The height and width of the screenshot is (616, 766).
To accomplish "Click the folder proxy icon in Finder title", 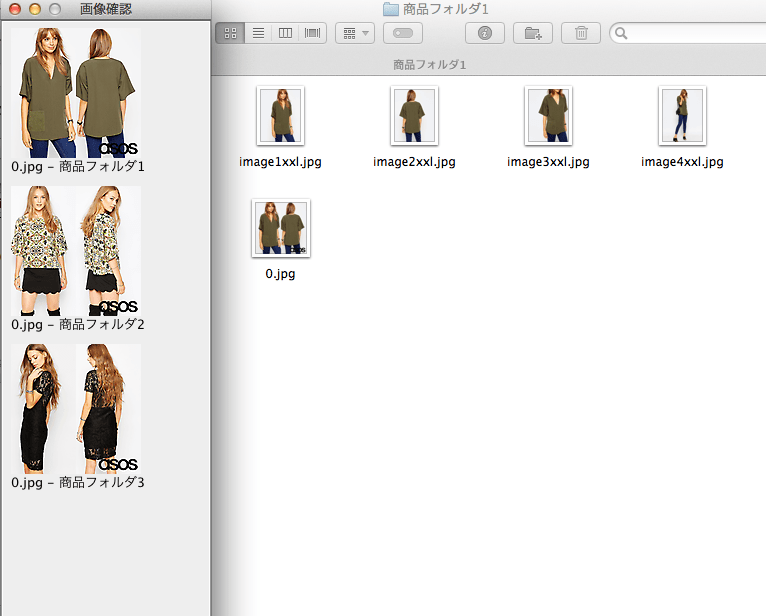I will [x=391, y=9].
